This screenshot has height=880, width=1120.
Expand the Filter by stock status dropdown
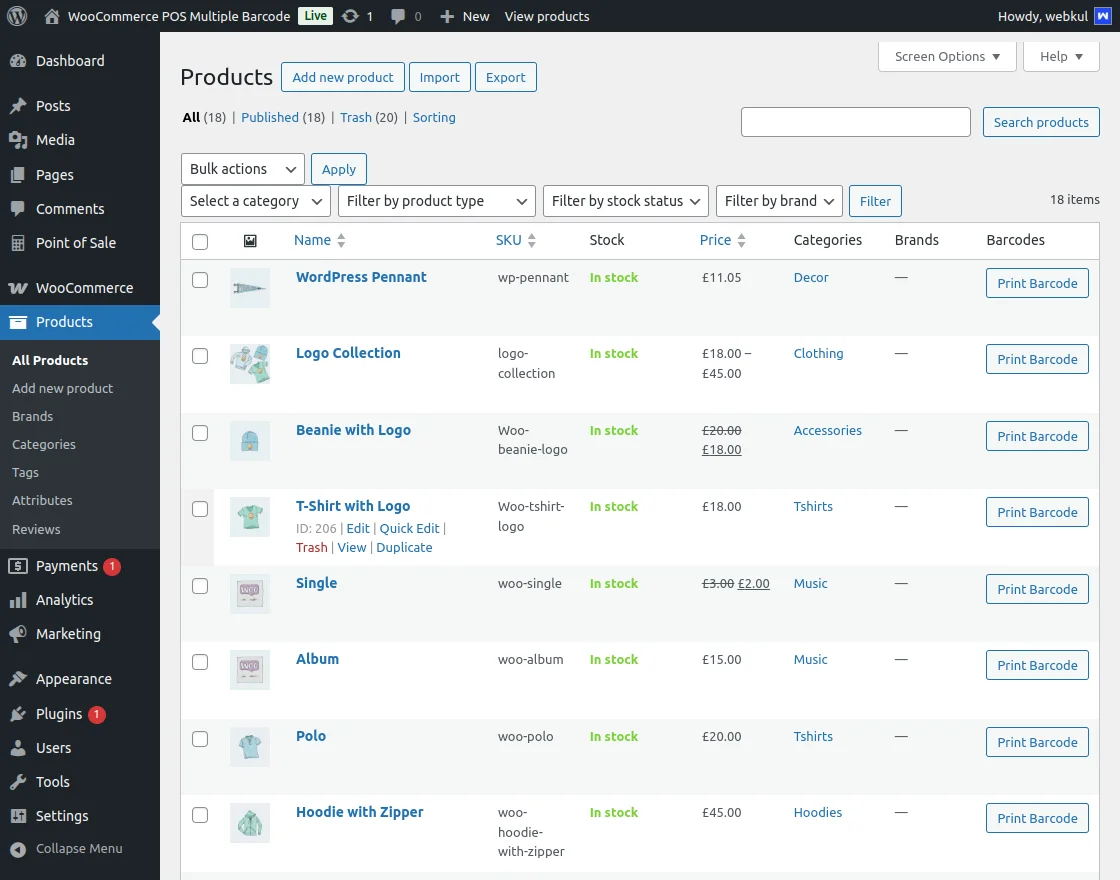625,201
